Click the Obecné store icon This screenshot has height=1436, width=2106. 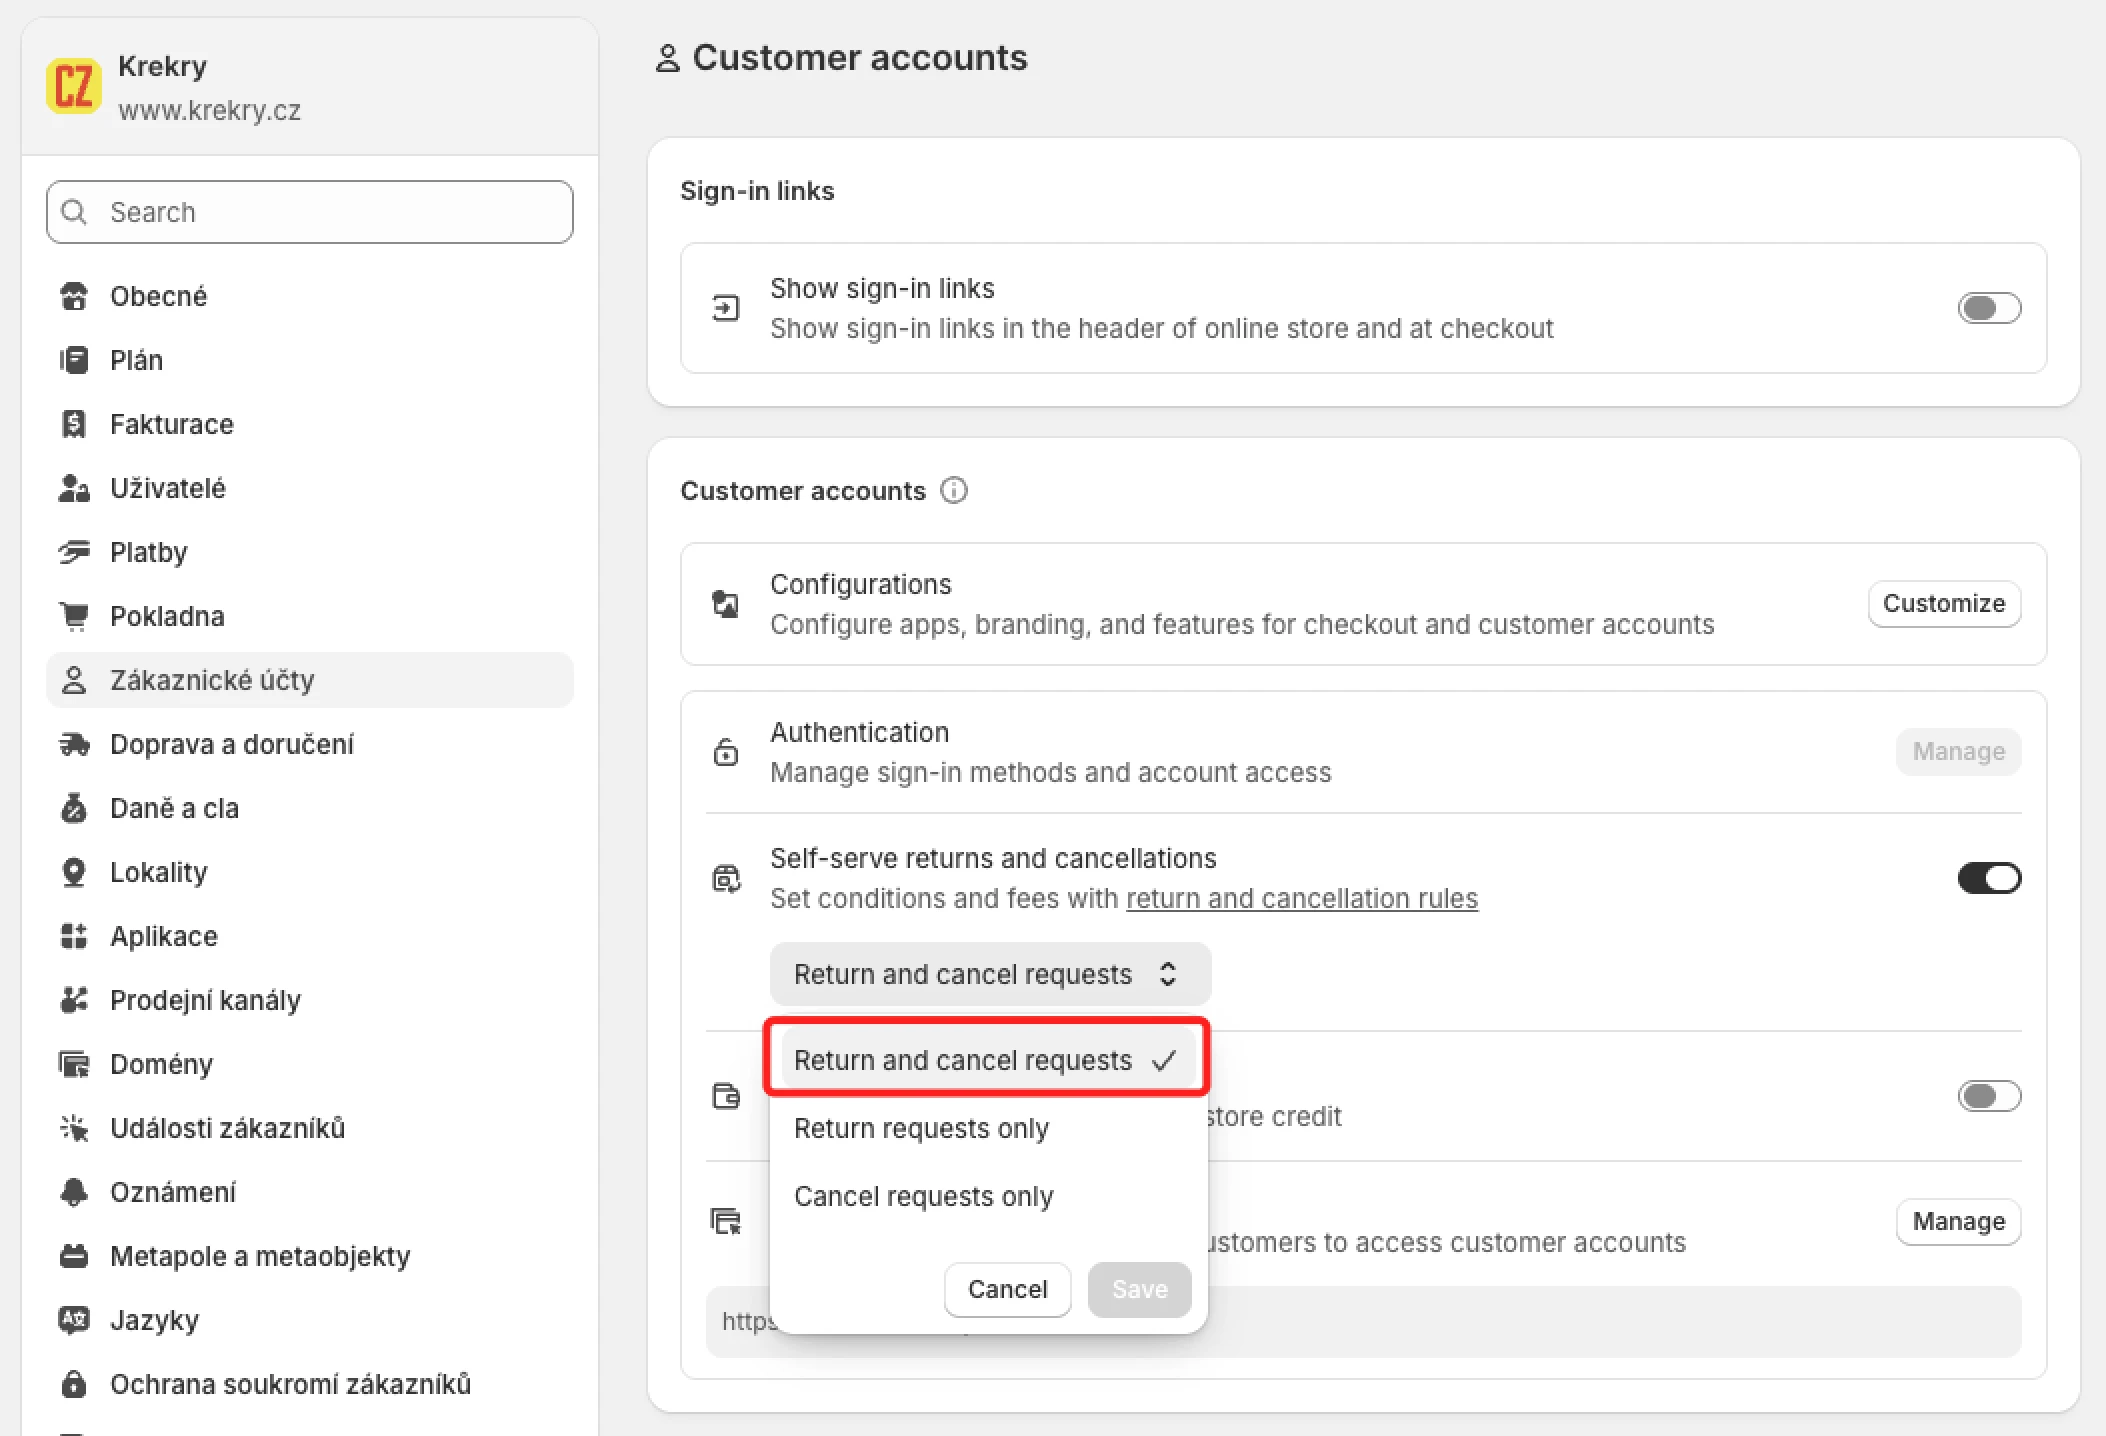74,296
